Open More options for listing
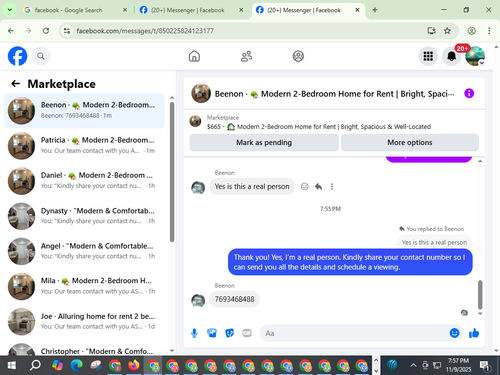The width and height of the screenshot is (500, 375). (x=410, y=143)
